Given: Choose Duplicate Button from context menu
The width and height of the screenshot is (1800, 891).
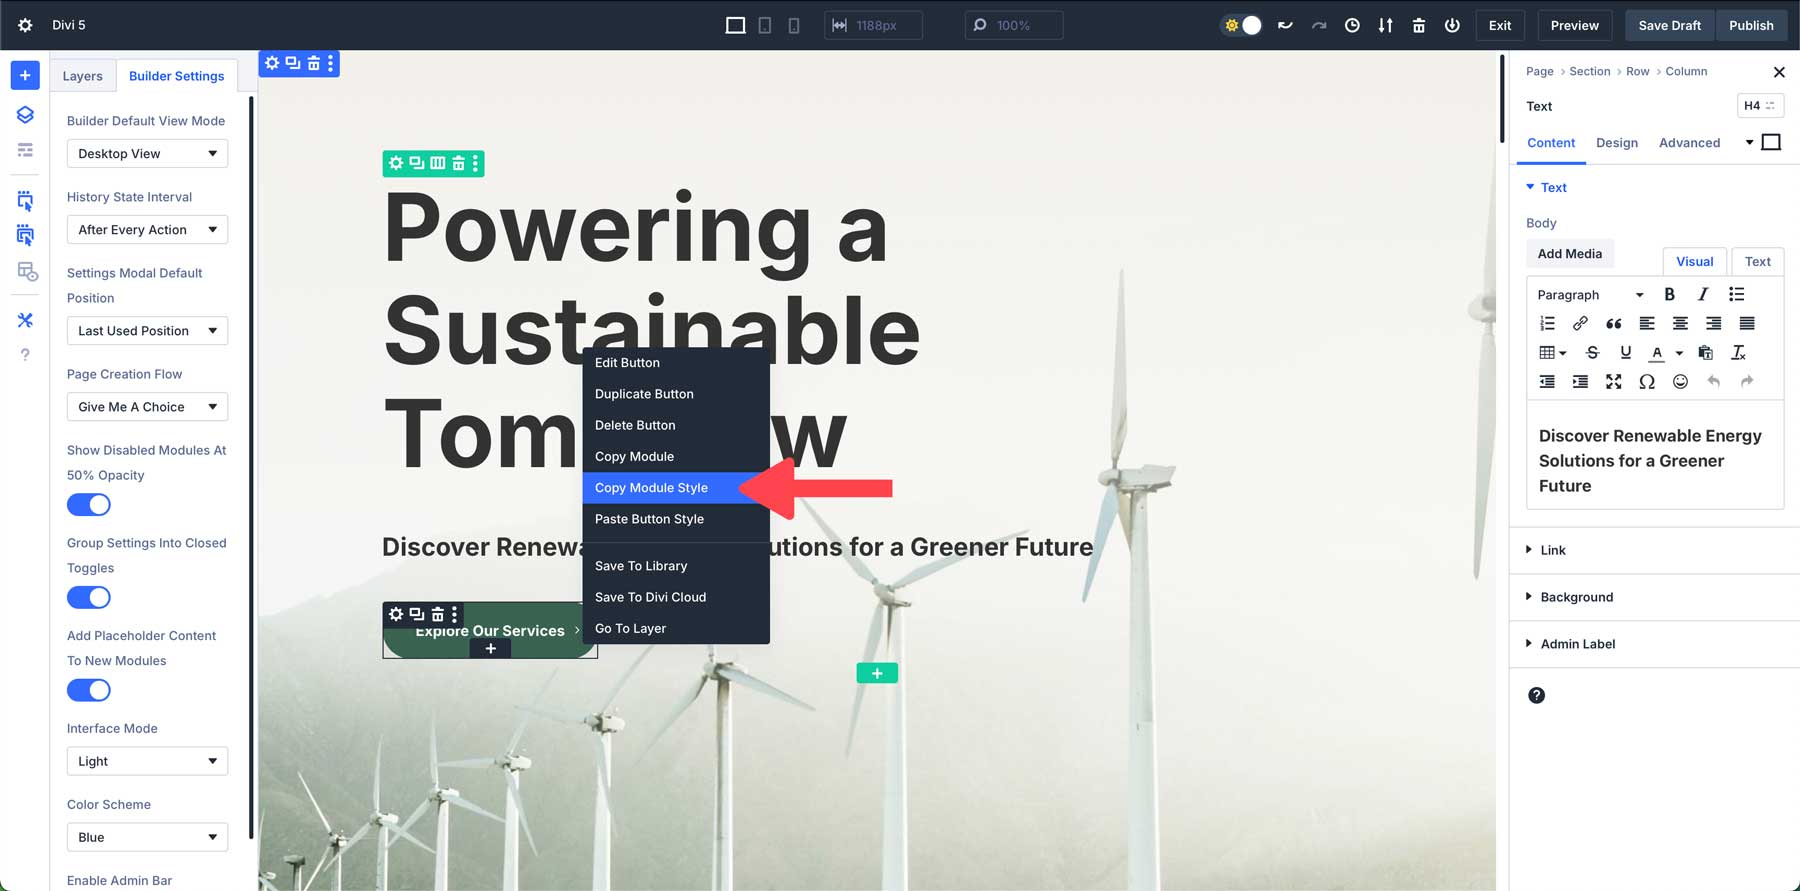Looking at the screenshot, I should [676, 394].
